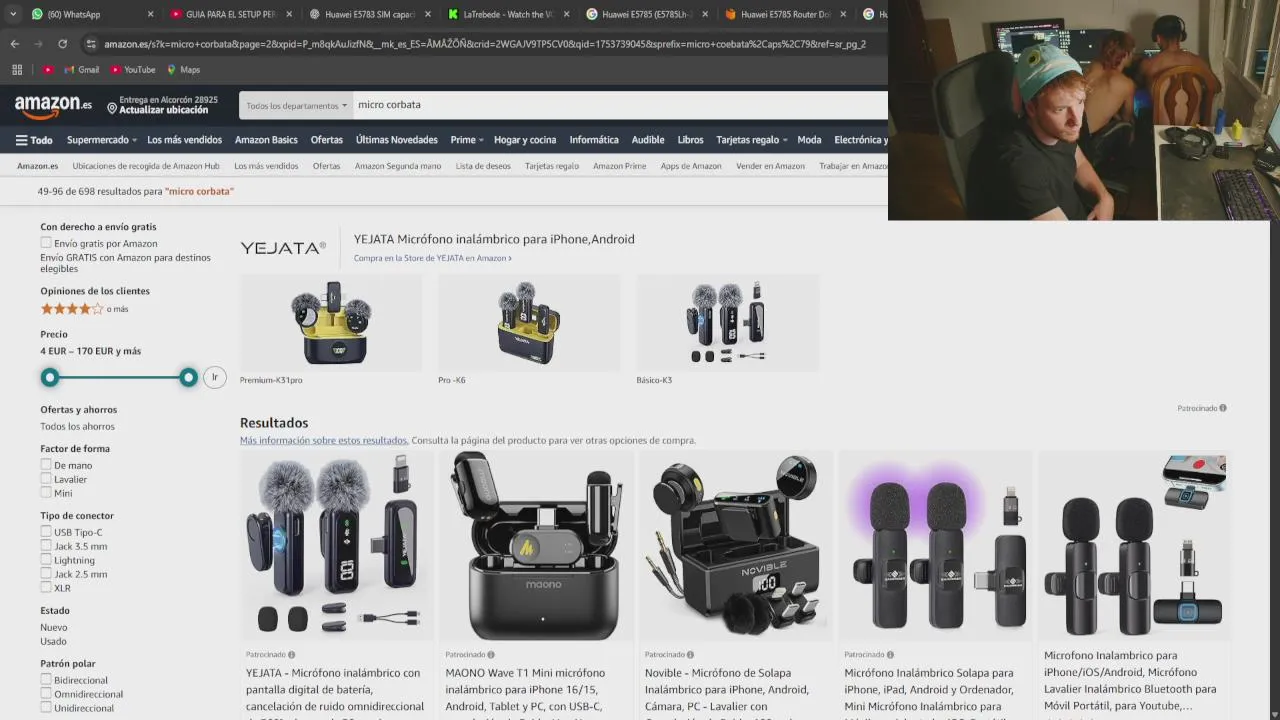Open the Pro -K6 product thumbnail
The height and width of the screenshot is (720, 1280).
pyautogui.click(x=529, y=323)
